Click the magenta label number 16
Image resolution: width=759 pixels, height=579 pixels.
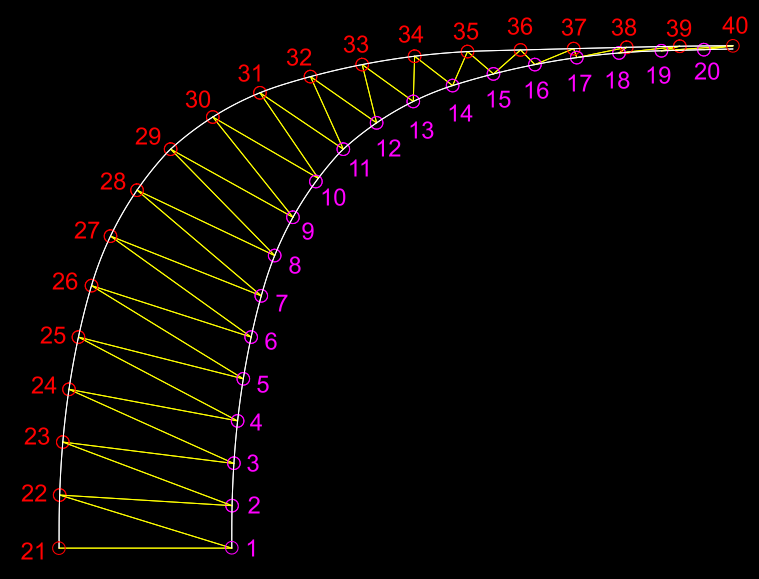(537, 90)
